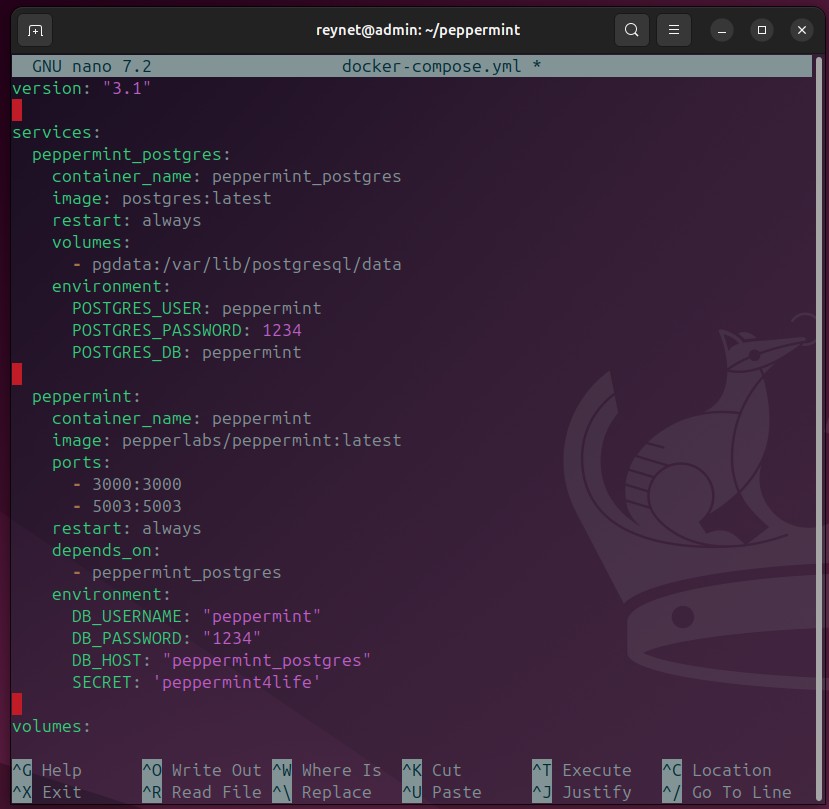Click the bottom volumes: line
The image size is (829, 809).
click(51, 727)
